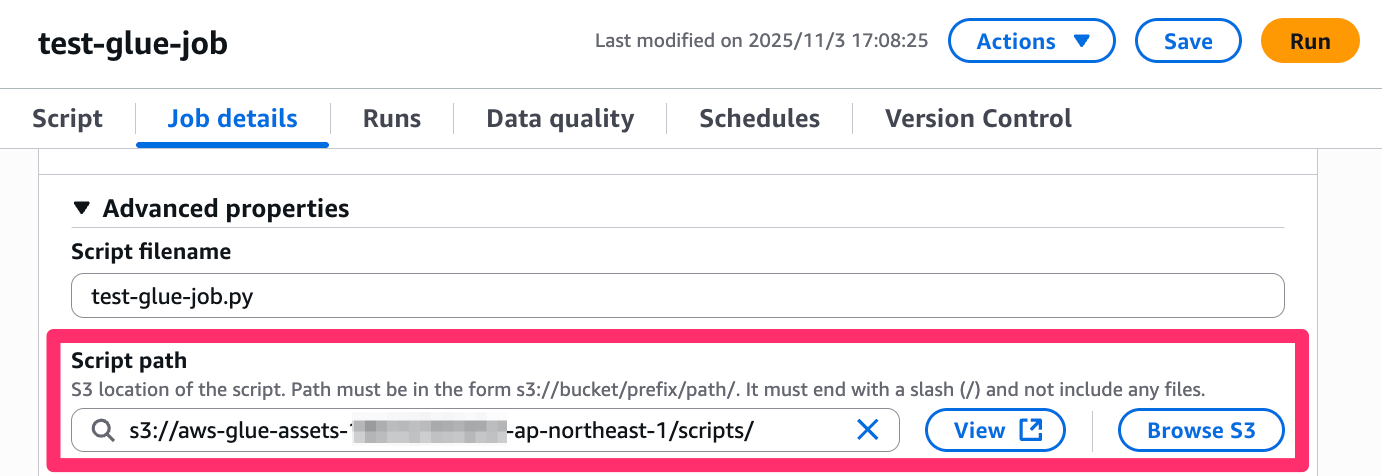Click the test-glue-job title
Screen dimensions: 1382x476
(x=133, y=43)
